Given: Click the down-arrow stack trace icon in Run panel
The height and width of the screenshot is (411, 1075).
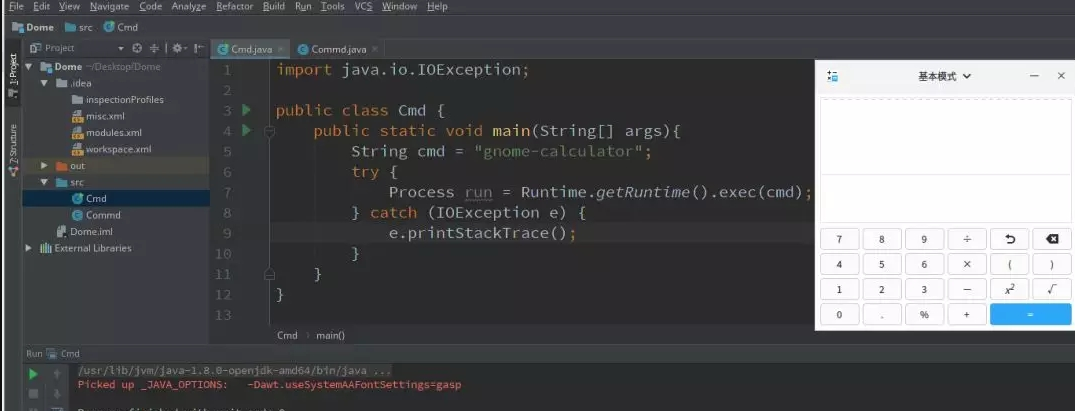Looking at the screenshot, I should coord(58,393).
